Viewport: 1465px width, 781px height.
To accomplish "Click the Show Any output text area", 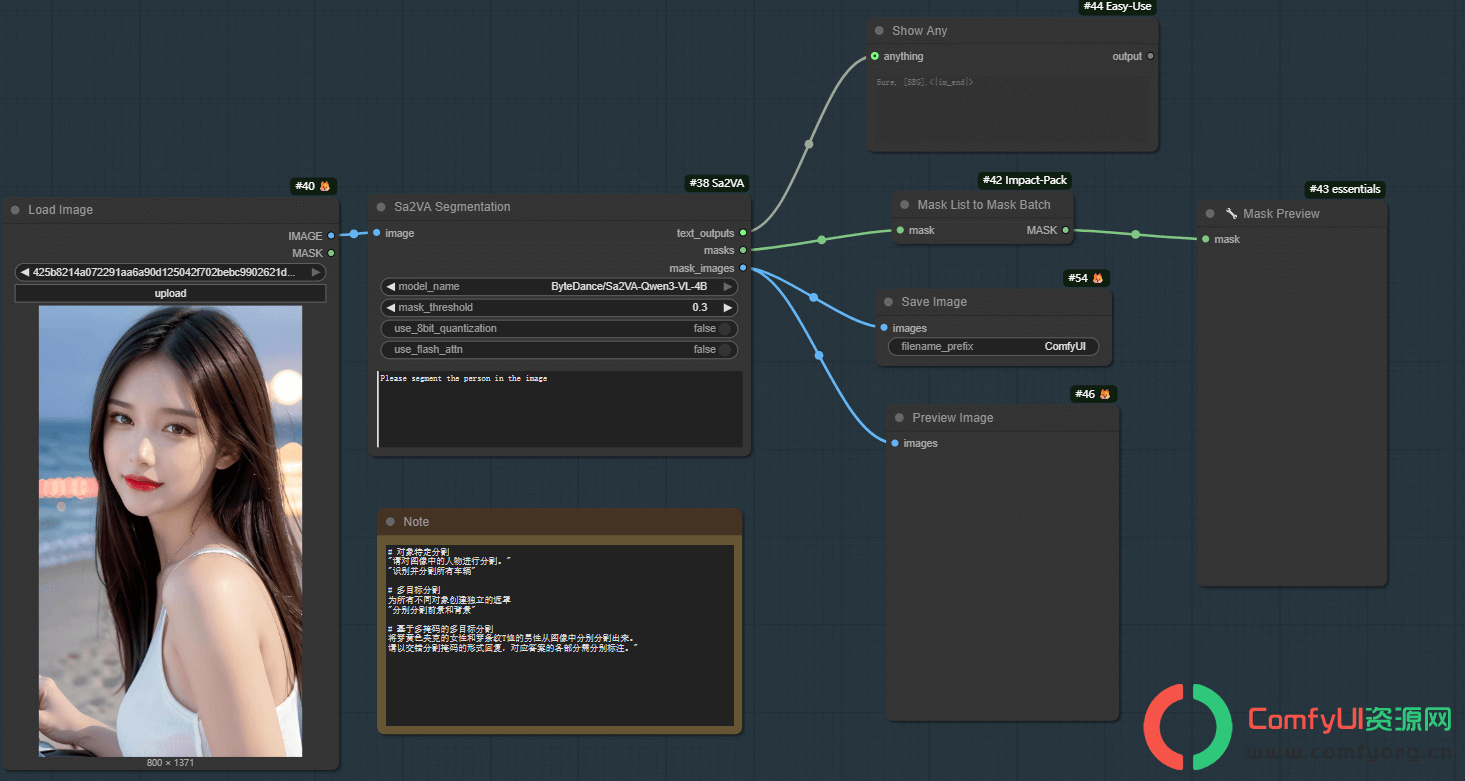I will coord(1012,108).
